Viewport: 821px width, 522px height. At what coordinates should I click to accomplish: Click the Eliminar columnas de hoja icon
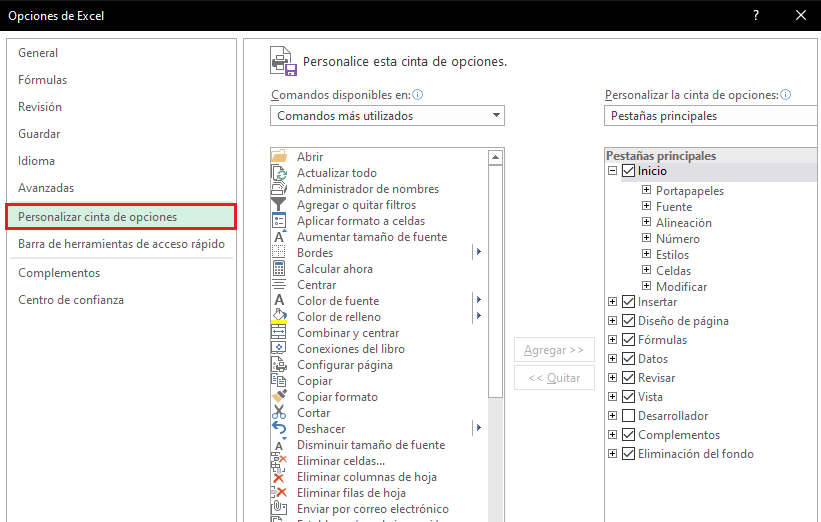279,477
